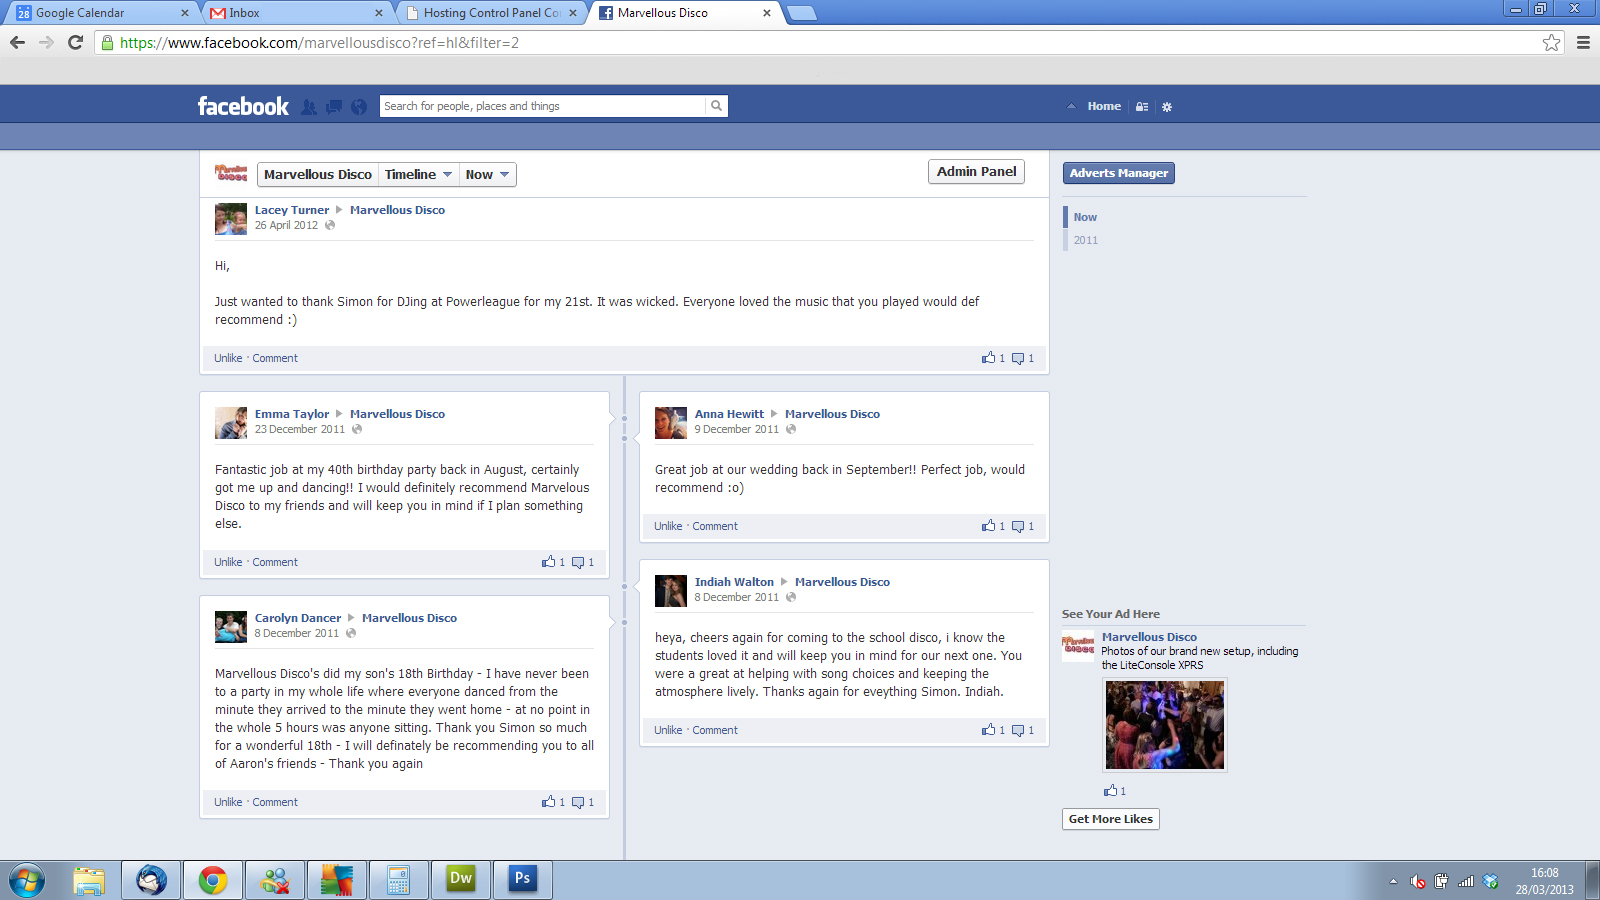Click comment count icon on Lacey Turner post
This screenshot has height=900, width=1600.
coord(1018,358)
